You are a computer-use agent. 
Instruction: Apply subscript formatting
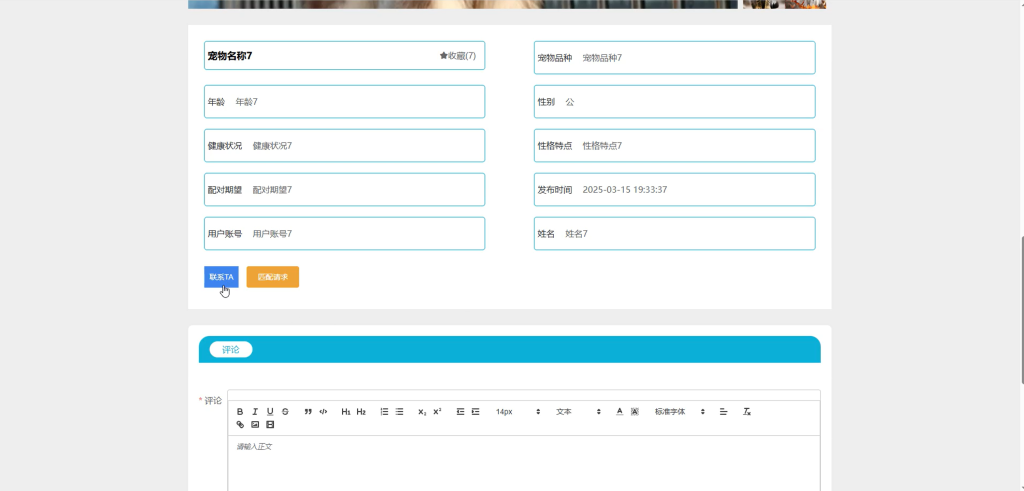coord(422,412)
